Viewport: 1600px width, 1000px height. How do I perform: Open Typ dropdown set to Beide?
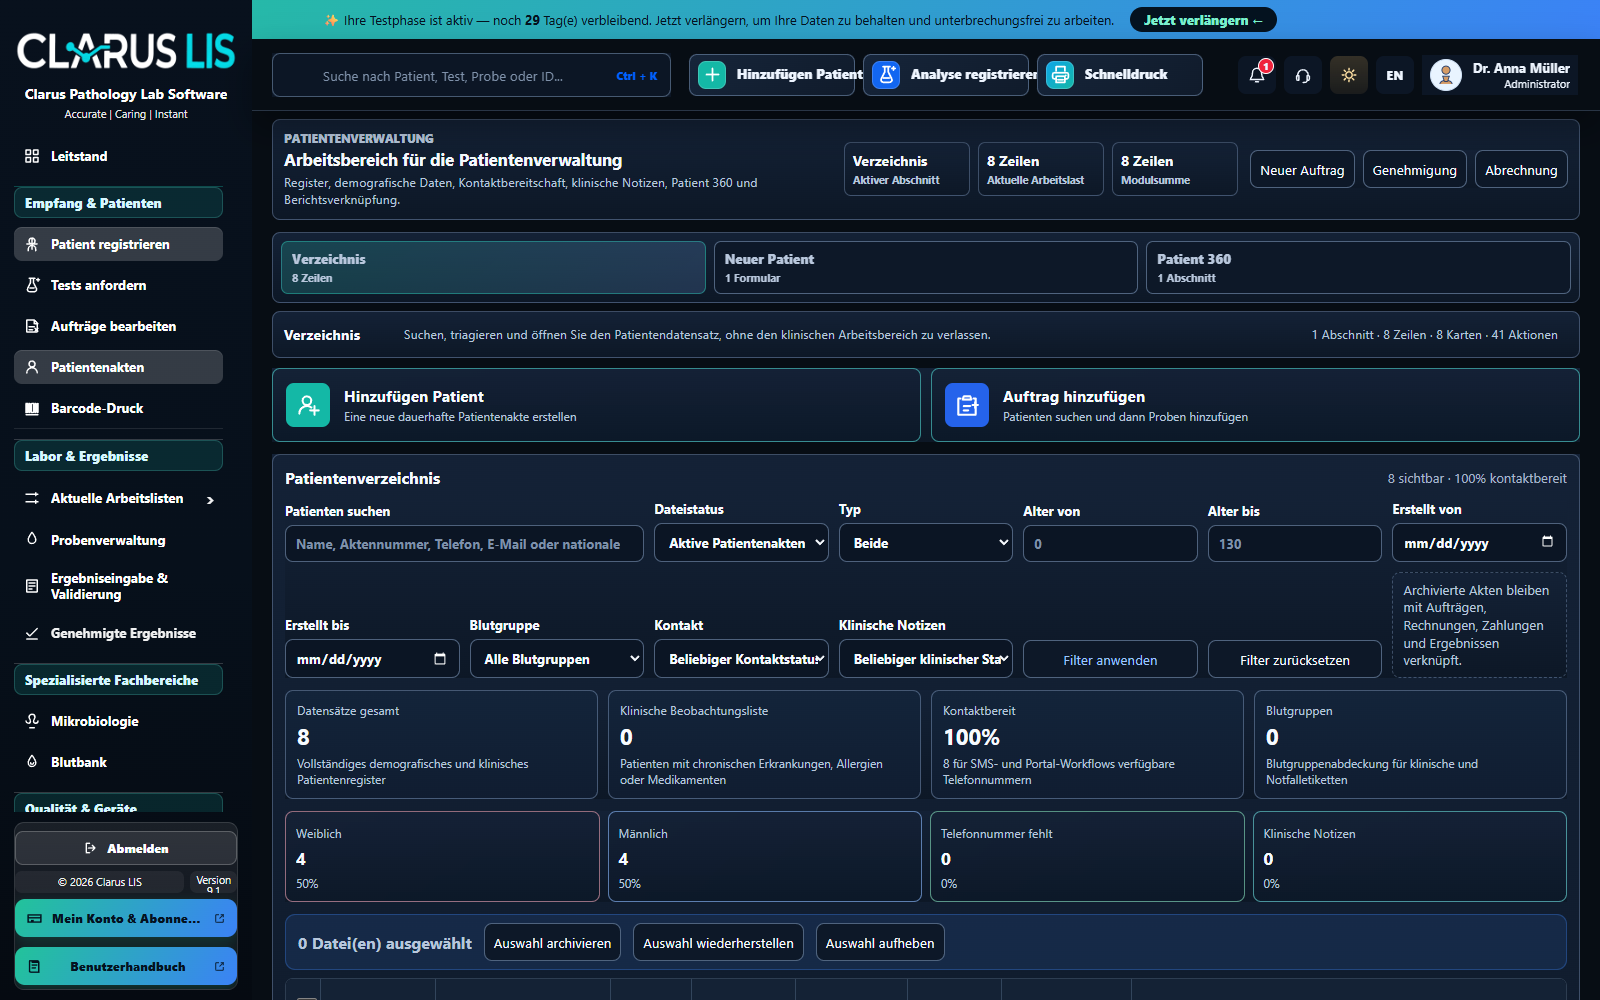926,543
